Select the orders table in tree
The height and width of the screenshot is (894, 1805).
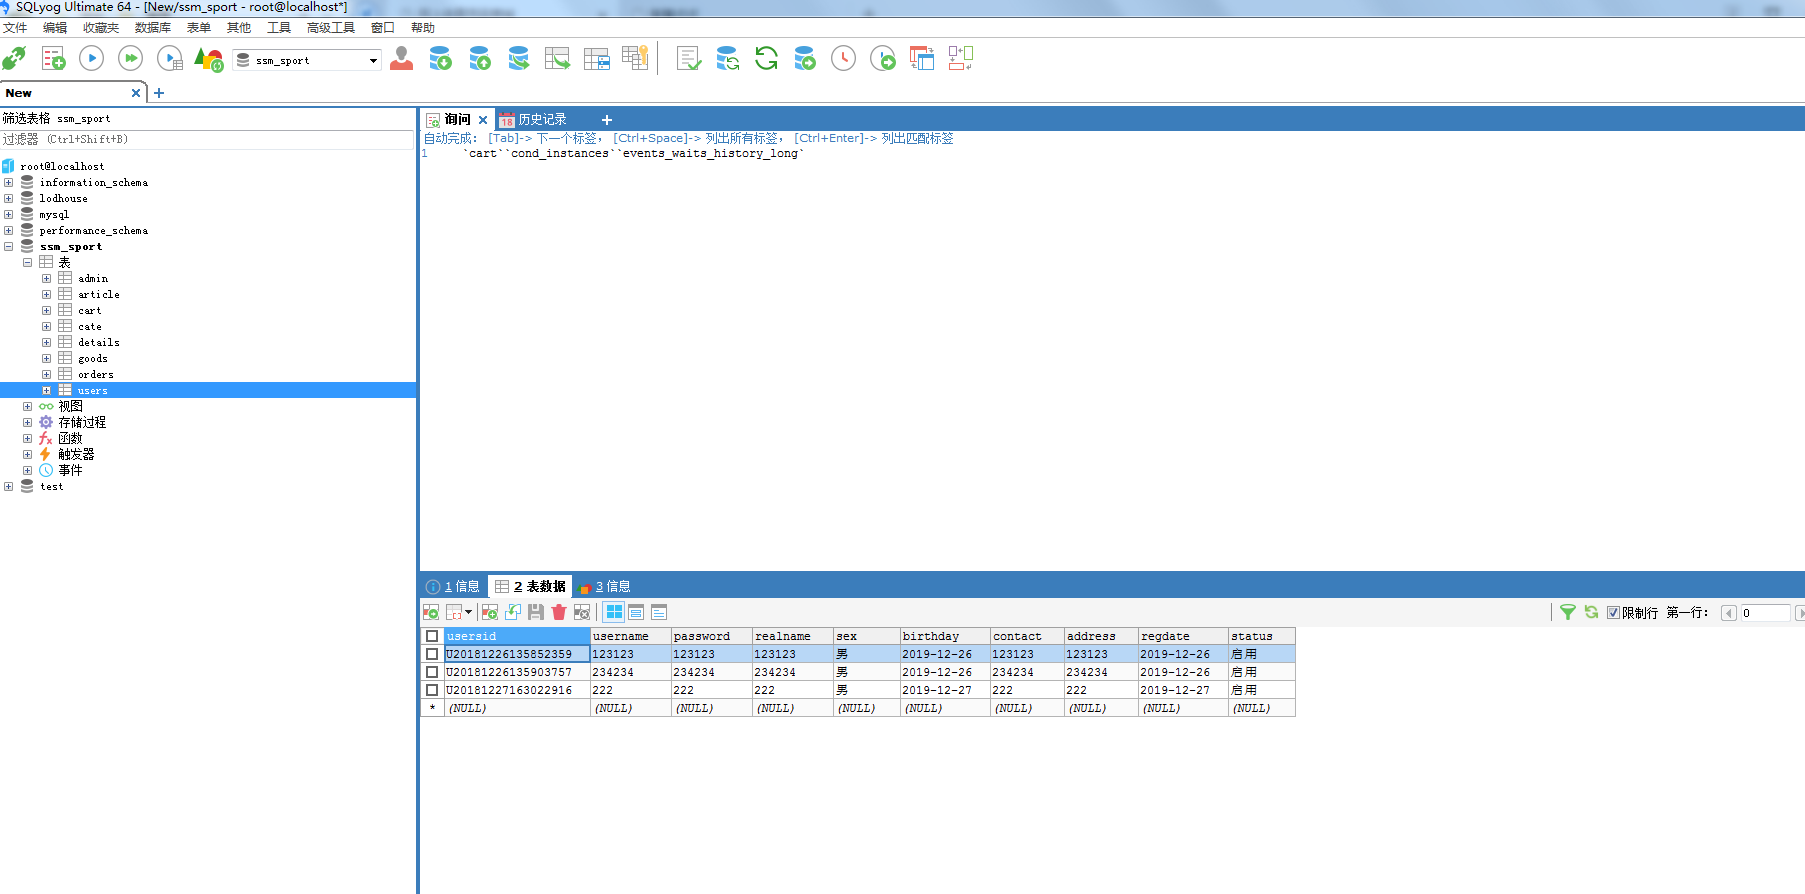coord(95,375)
